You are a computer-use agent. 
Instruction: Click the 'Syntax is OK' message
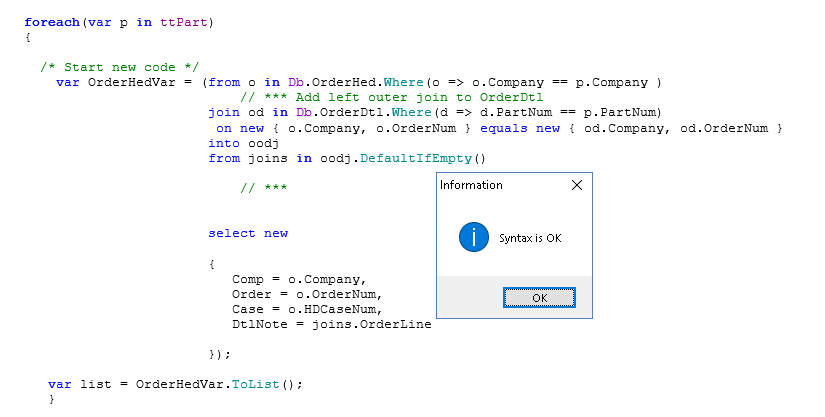(x=530, y=238)
